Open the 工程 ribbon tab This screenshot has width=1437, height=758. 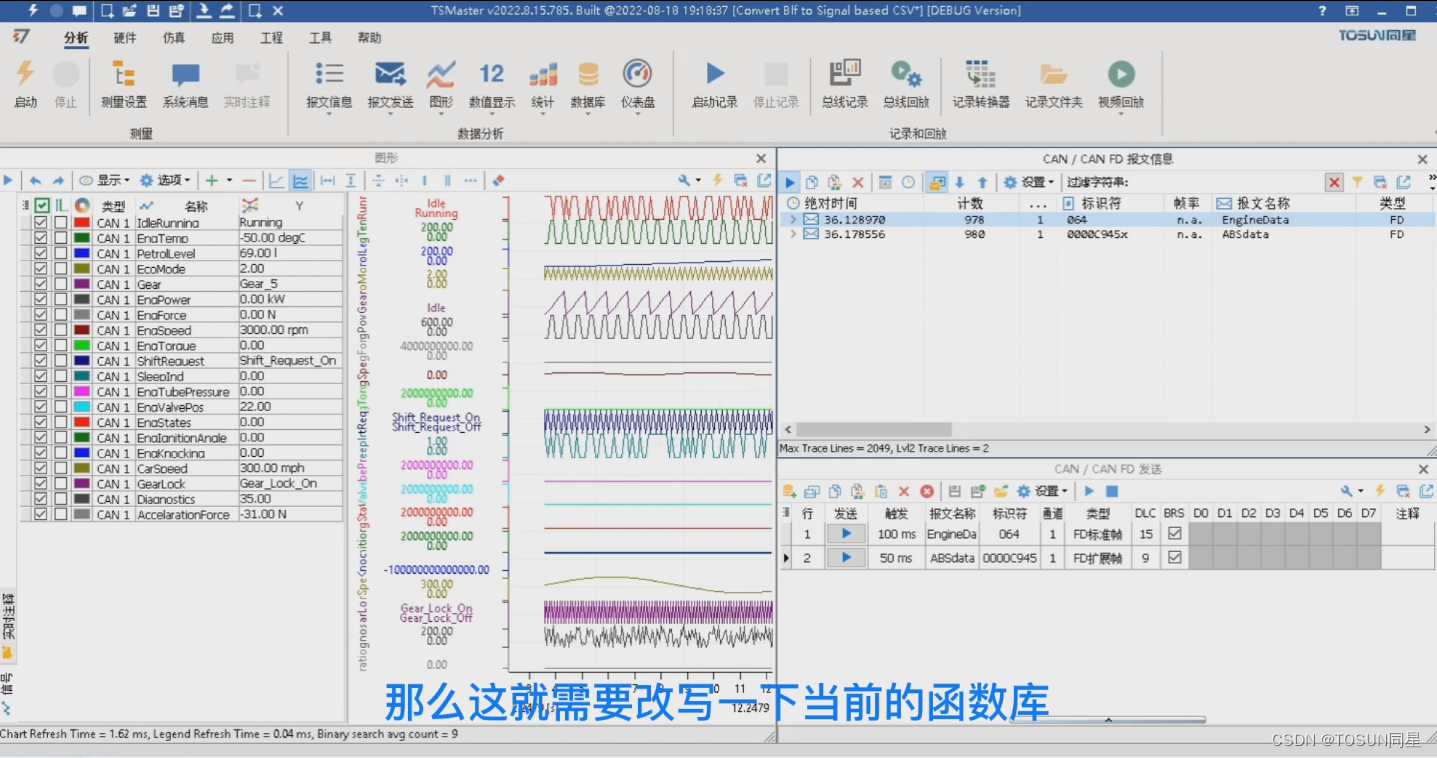tap(270, 38)
